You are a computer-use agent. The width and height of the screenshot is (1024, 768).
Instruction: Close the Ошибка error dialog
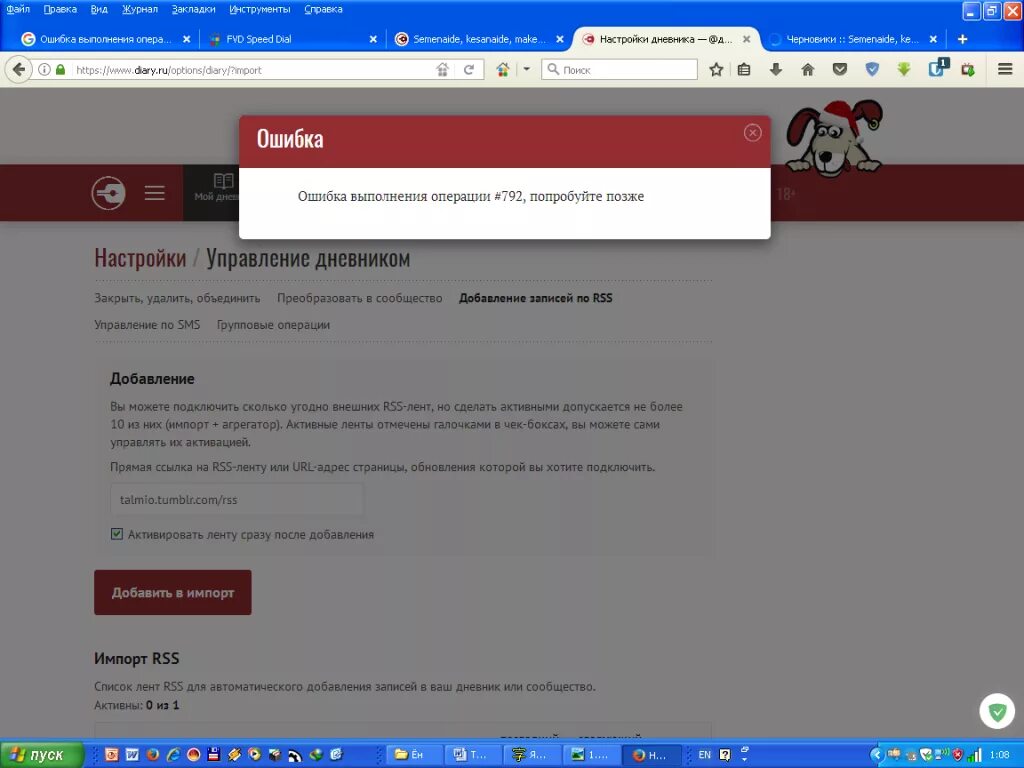(752, 133)
